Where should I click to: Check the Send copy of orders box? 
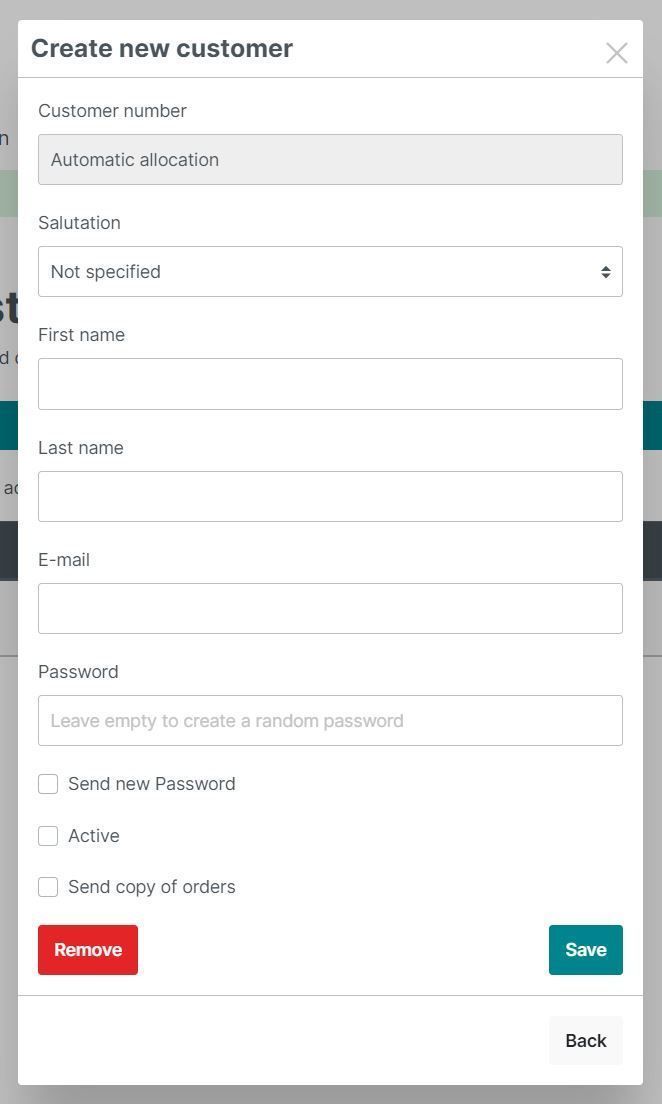click(x=48, y=887)
